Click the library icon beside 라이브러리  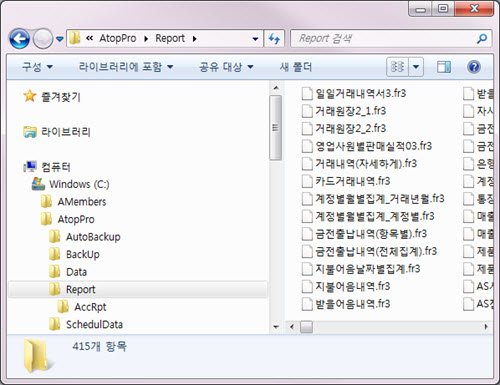30,132
